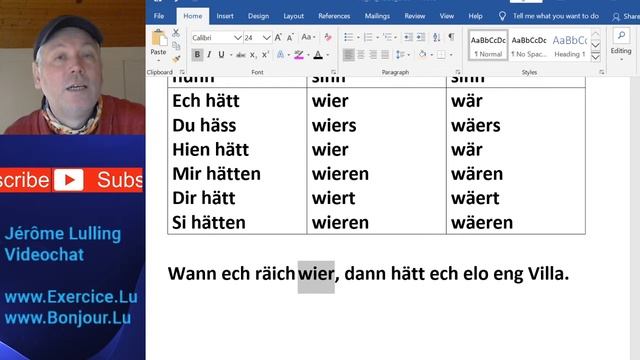Click Tell me what you want field
The image size is (640, 360).
point(556,16)
